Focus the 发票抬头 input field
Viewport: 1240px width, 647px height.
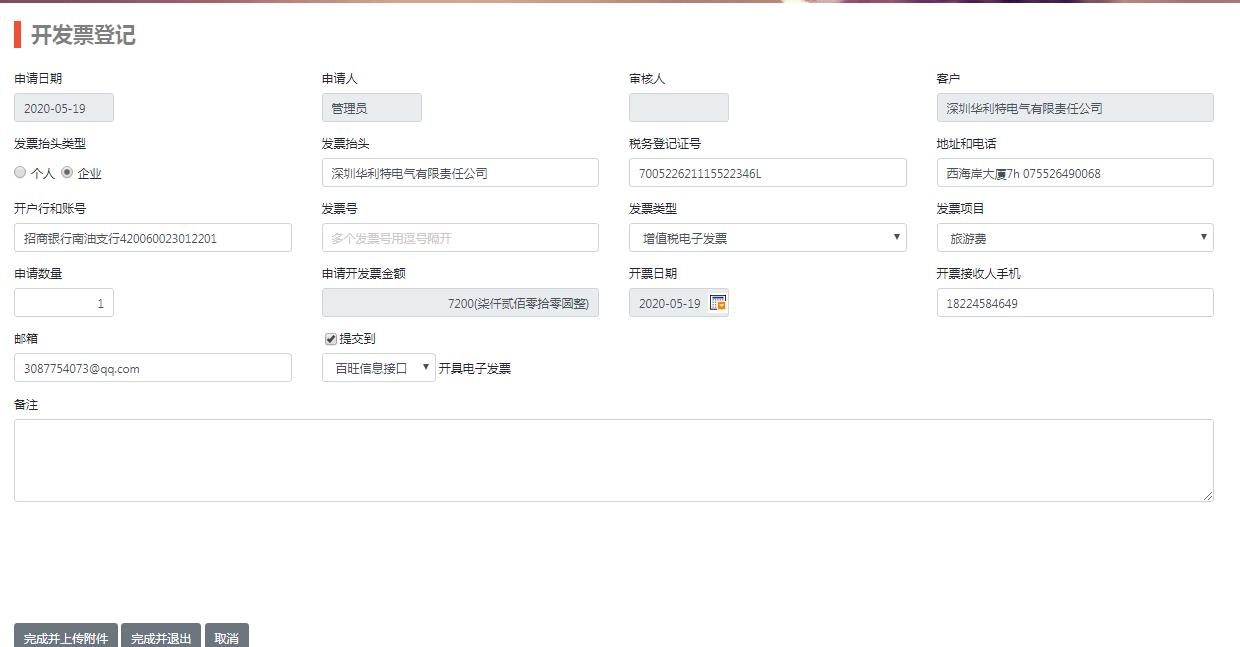pyautogui.click(x=460, y=173)
